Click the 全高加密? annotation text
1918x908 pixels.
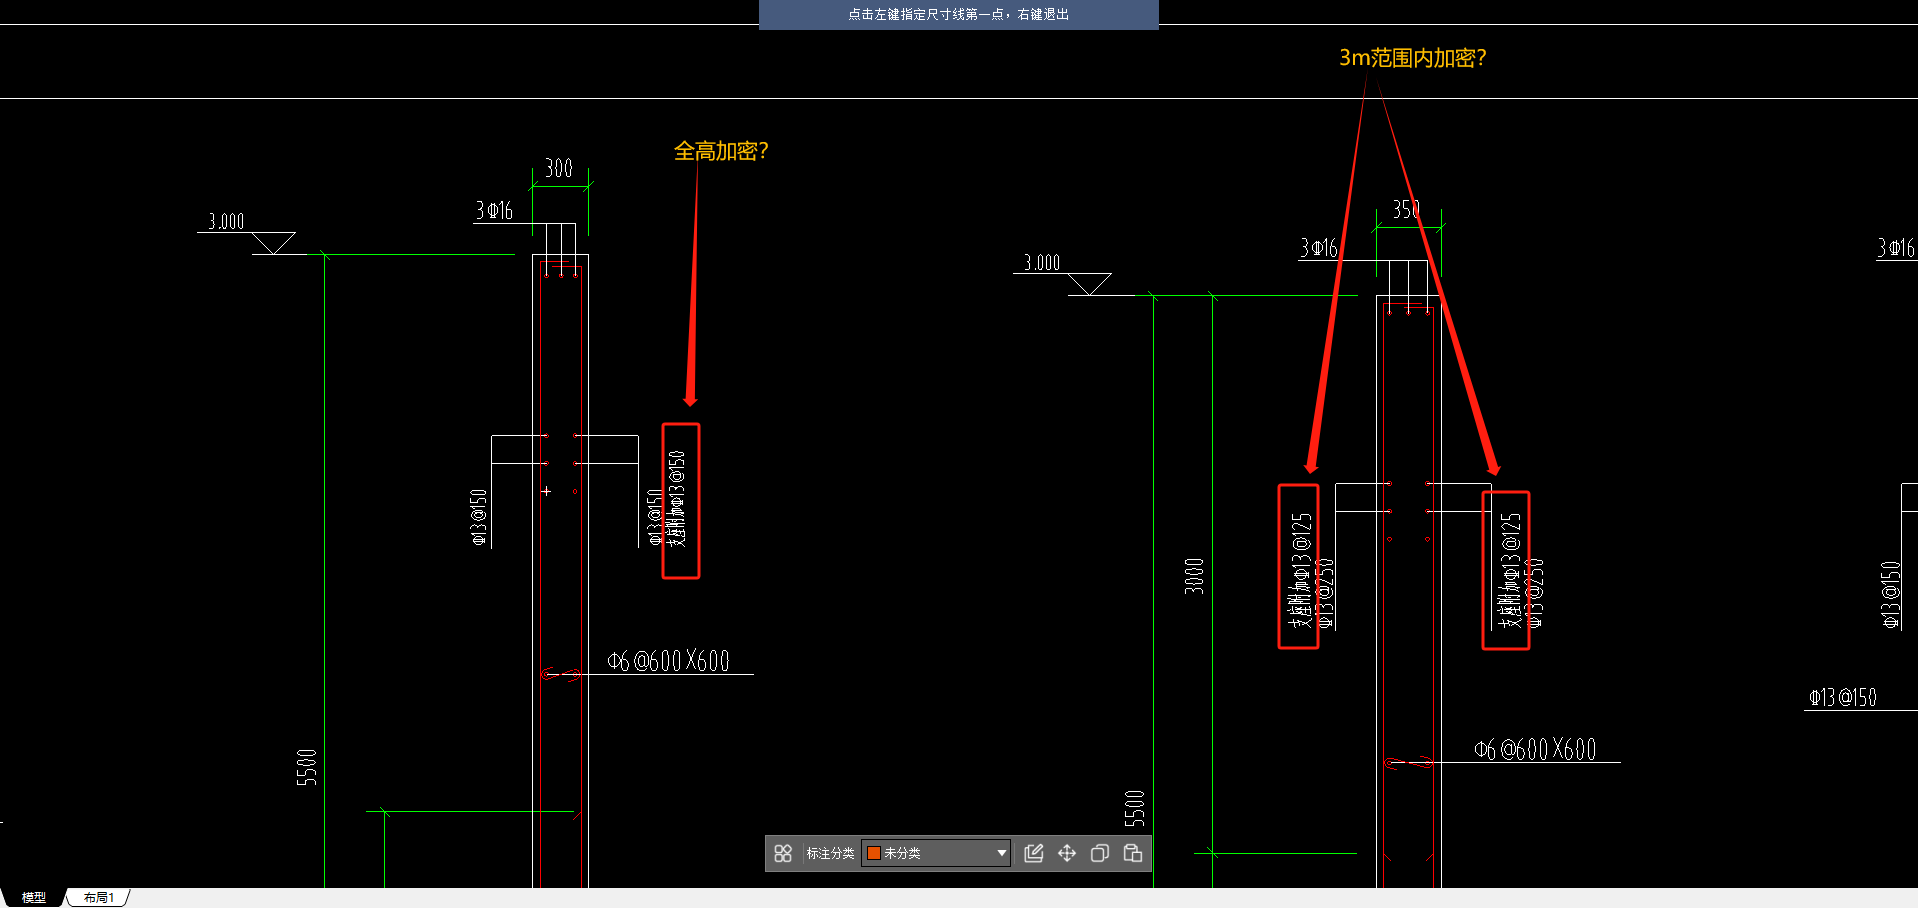tap(721, 151)
